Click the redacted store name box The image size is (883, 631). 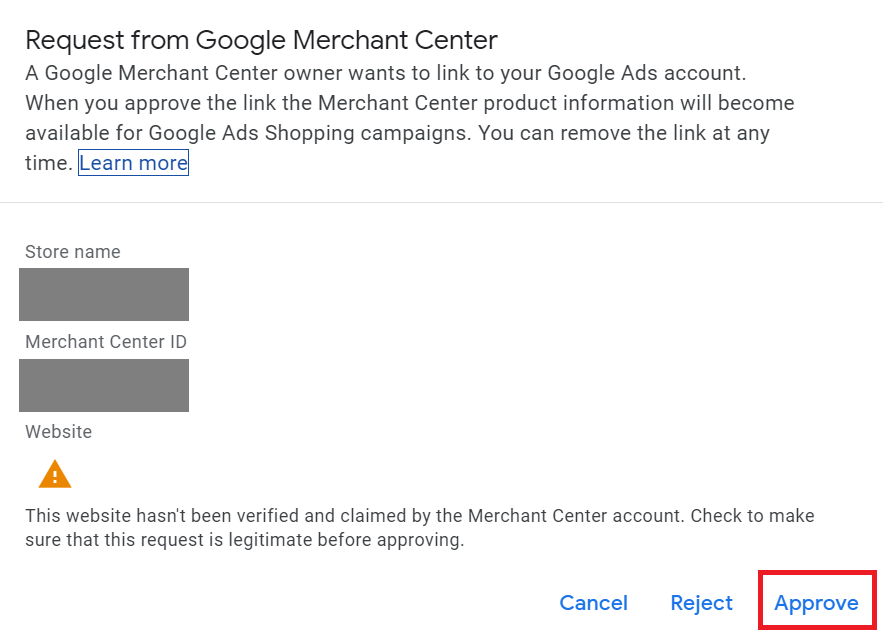pyautogui.click(x=104, y=294)
